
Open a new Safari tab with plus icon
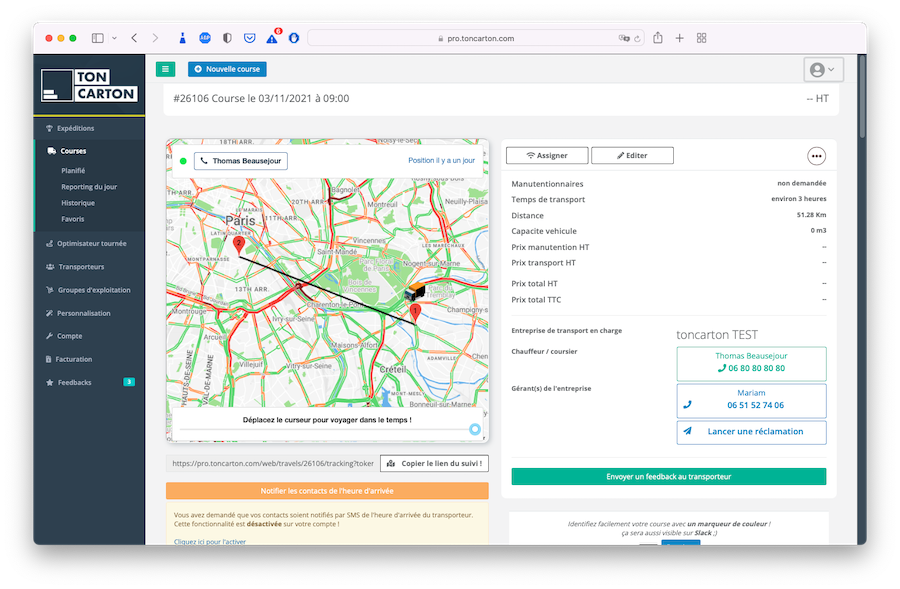pyautogui.click(x=680, y=38)
